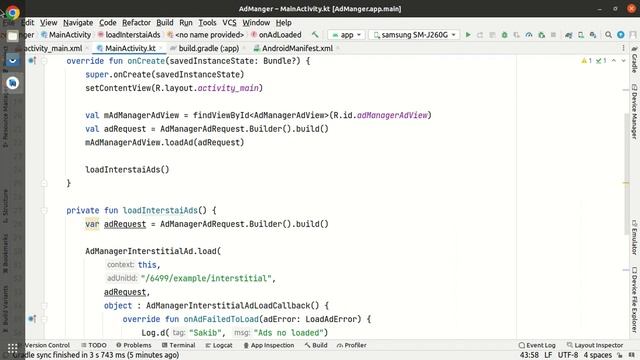Open the VCS menu
The height and width of the screenshot is (360, 640).
tap(229, 23)
